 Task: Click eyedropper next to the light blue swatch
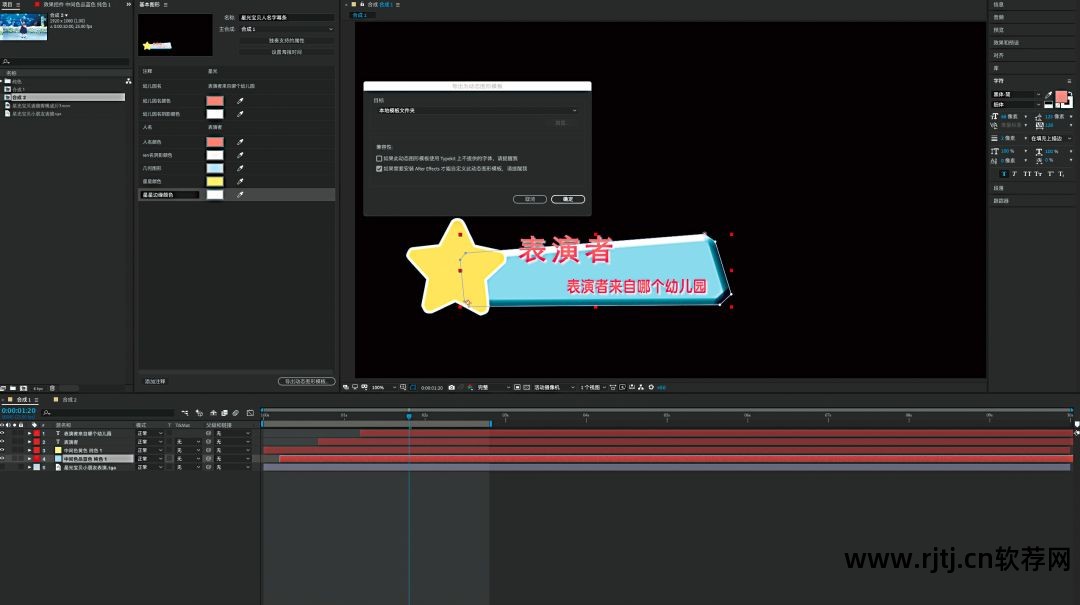240,168
